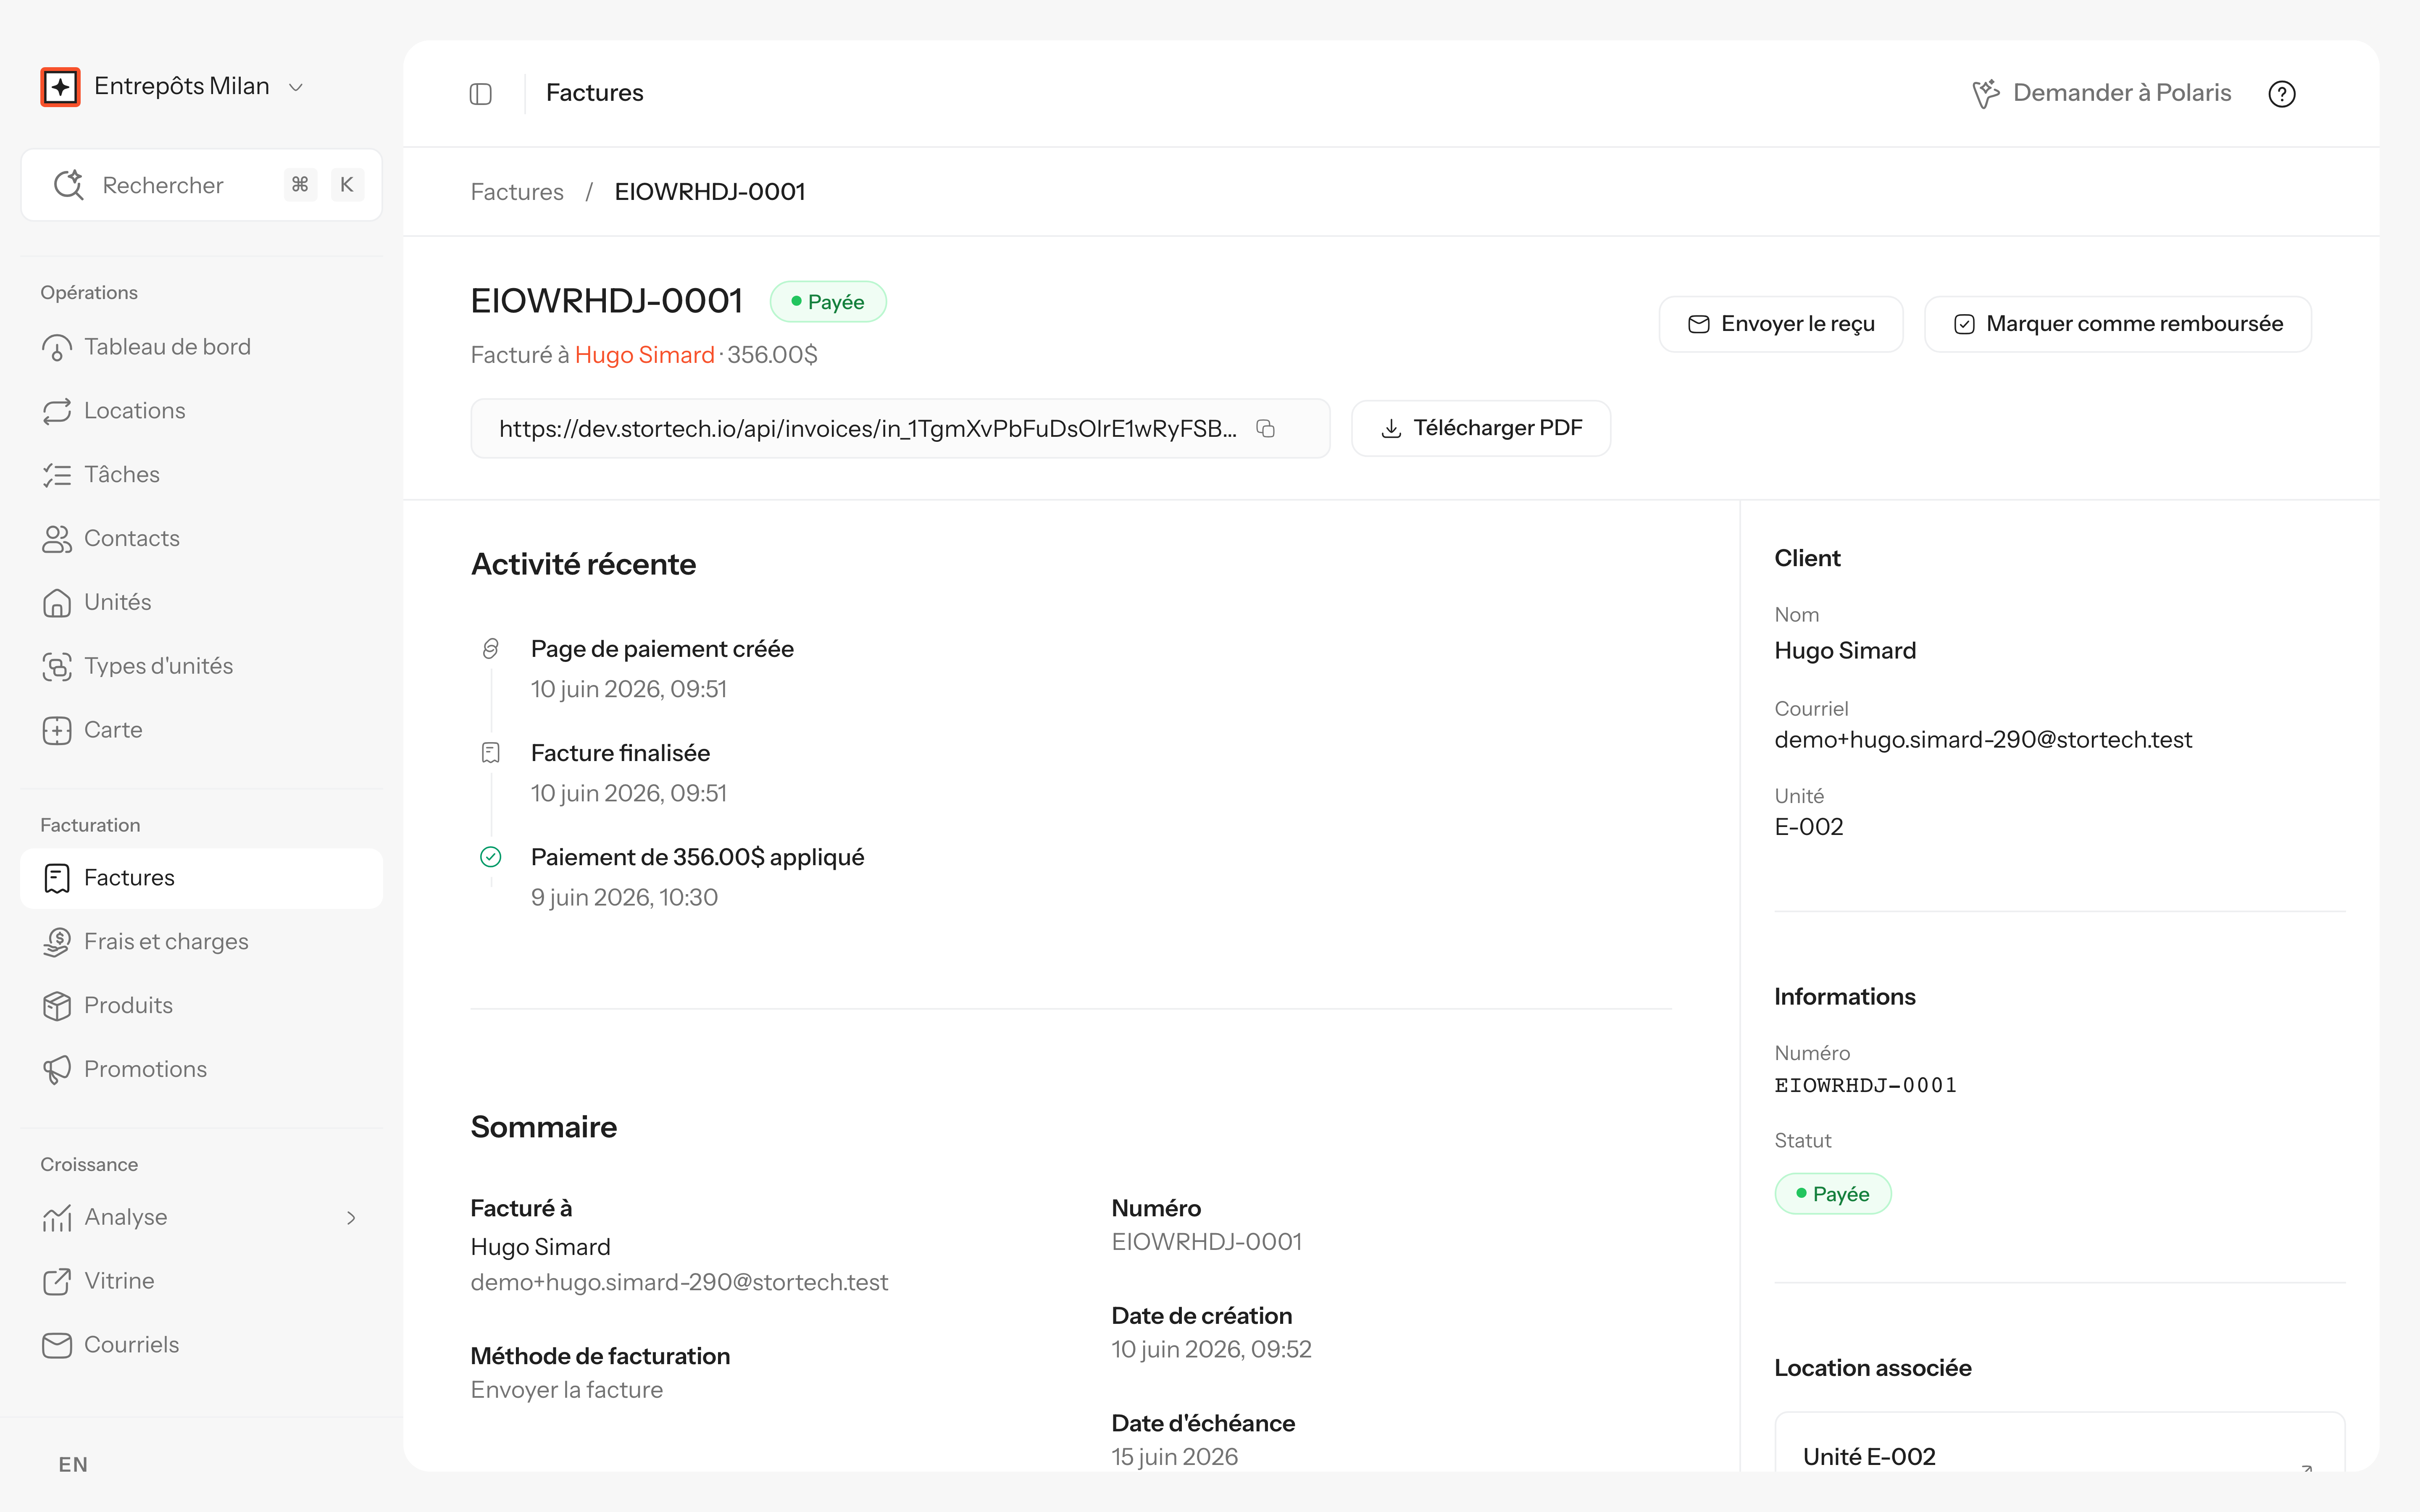Click the Produits box icon
The image size is (2420, 1512).
(57, 1006)
